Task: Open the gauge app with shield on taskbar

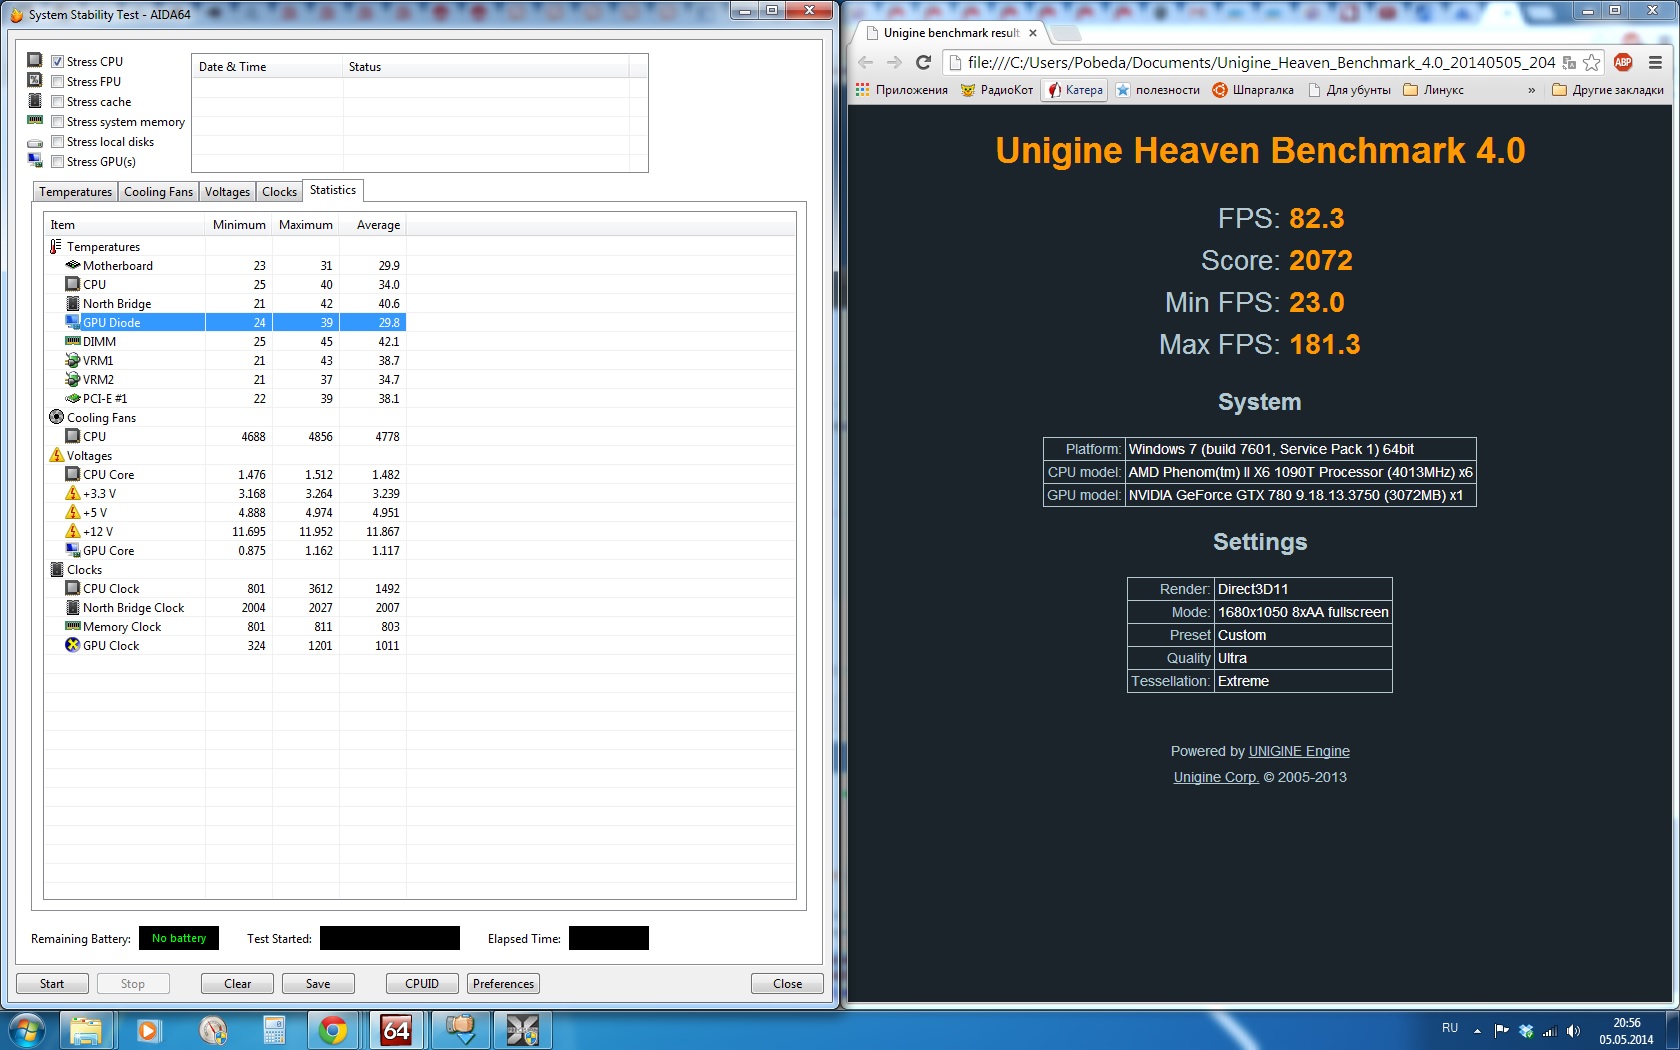Action: pos(212,1030)
